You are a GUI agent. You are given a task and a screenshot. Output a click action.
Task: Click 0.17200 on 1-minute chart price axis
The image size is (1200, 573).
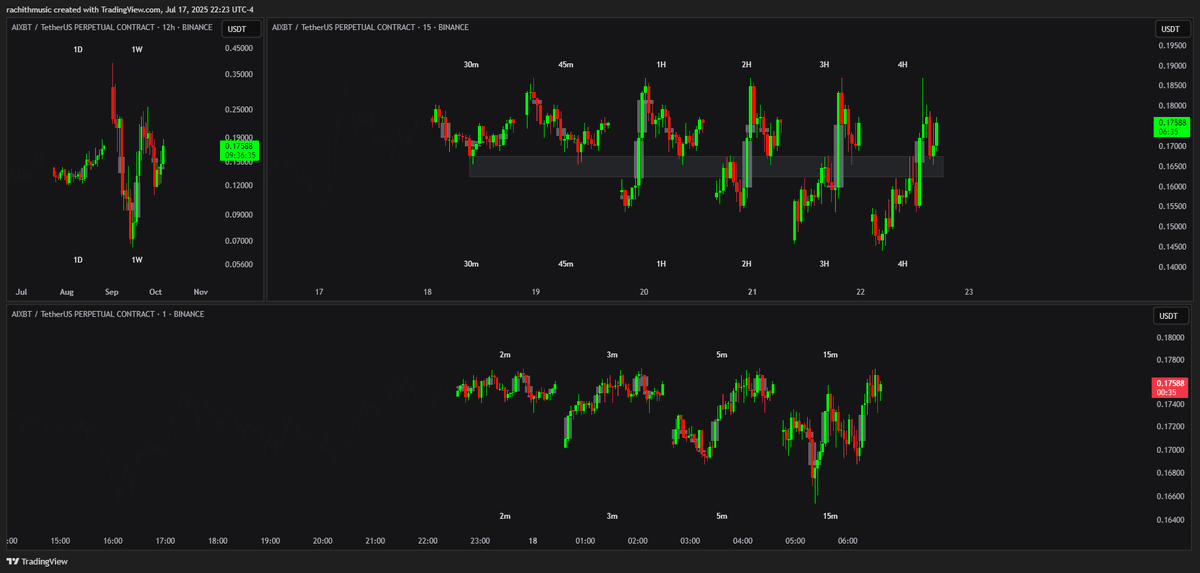[1172, 427]
